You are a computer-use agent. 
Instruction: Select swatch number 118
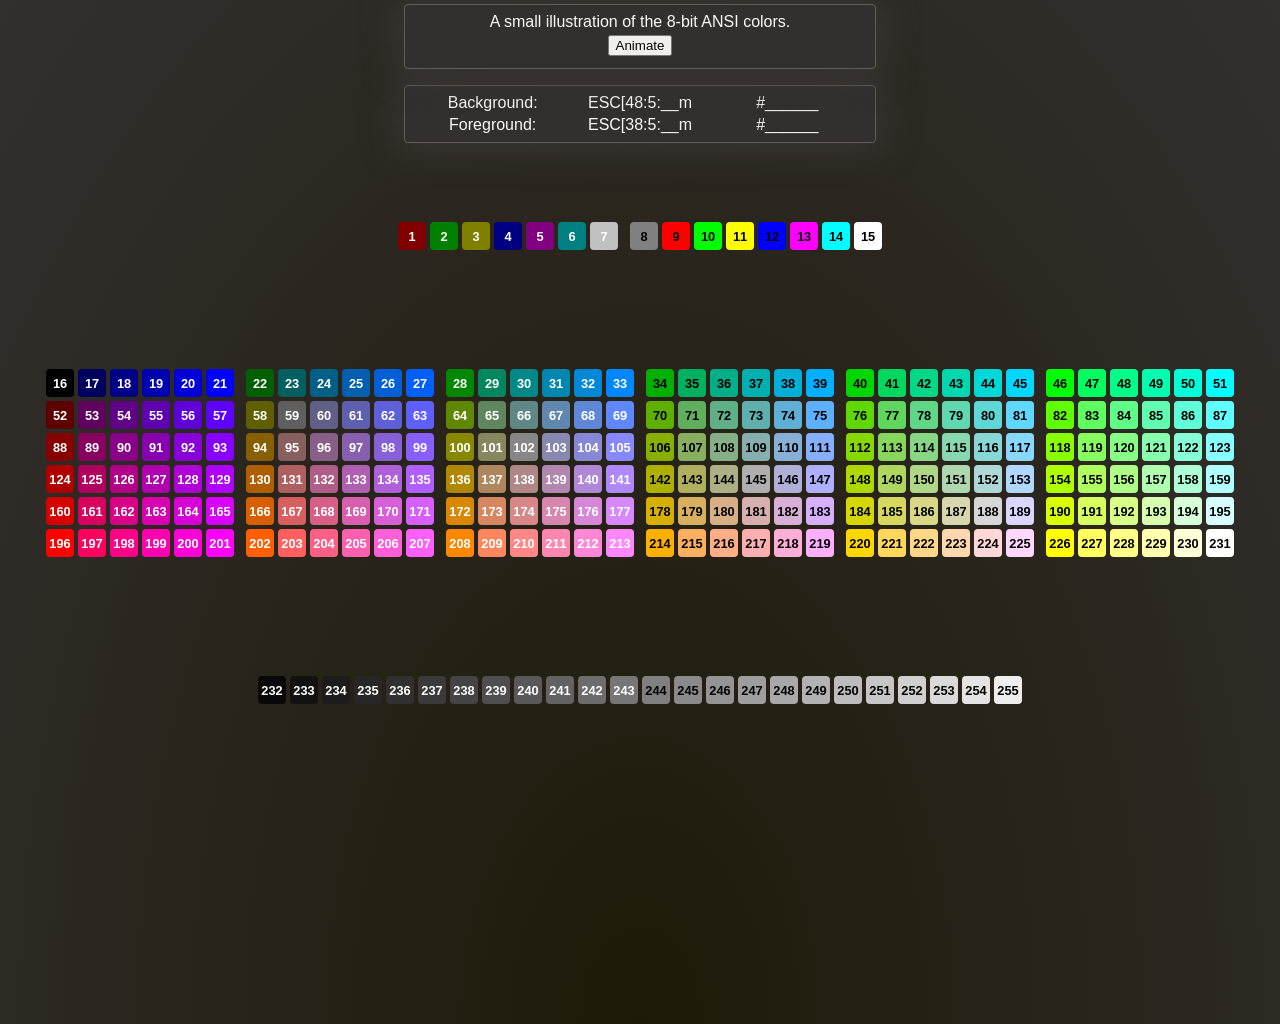(x=1060, y=447)
